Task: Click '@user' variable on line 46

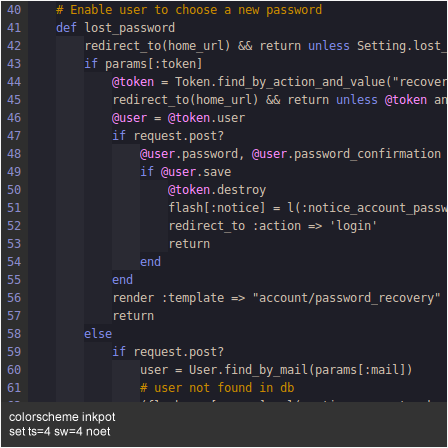Action: tap(129, 118)
